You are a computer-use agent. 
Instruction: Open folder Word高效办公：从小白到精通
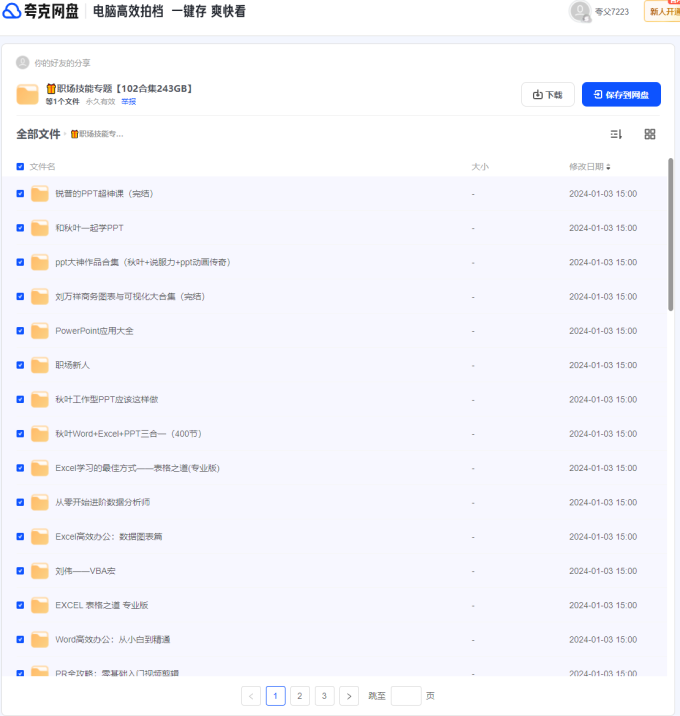click(113, 639)
